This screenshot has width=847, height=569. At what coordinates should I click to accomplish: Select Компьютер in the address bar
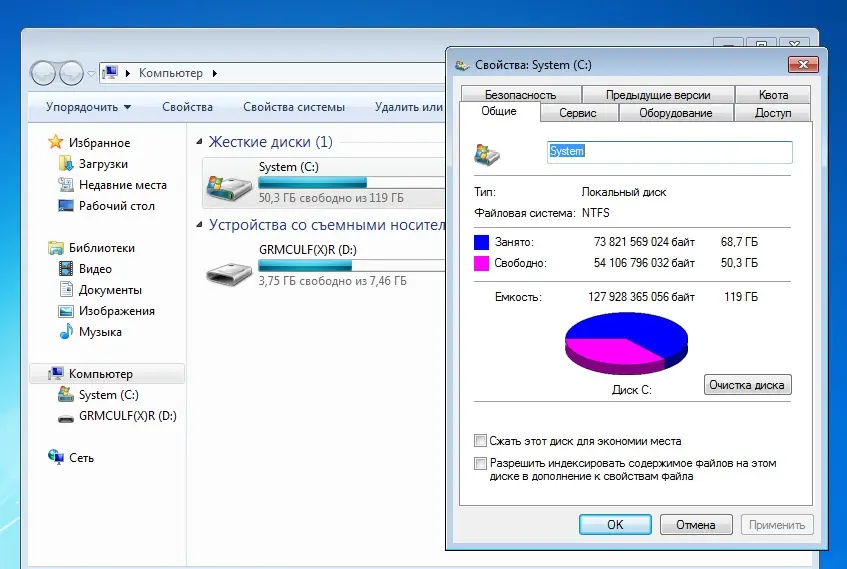171,73
